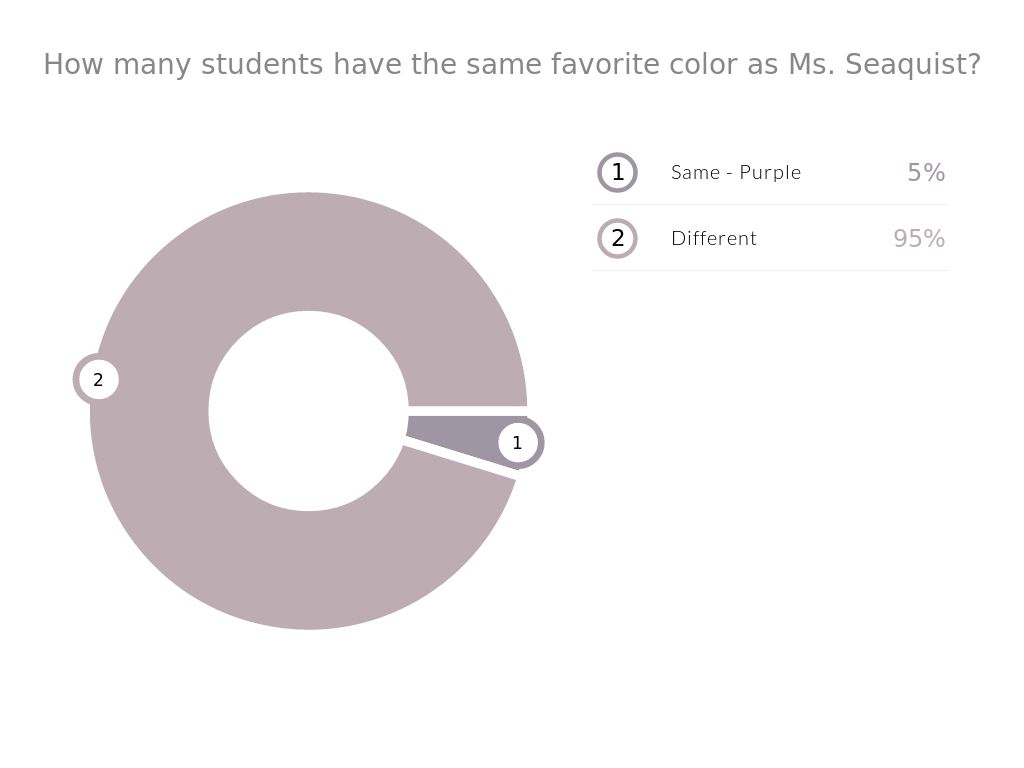The image size is (1024, 768).
Task: Select the circled 1 marker on the donut chart
Action: pyautogui.click(x=517, y=443)
